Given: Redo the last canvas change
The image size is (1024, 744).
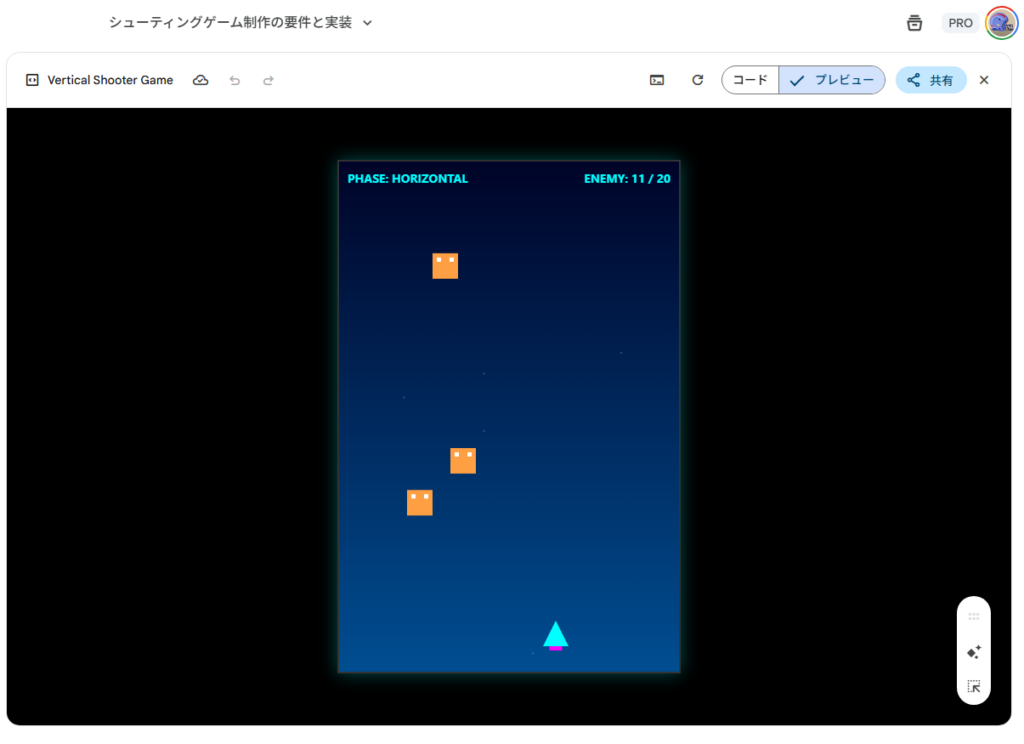Looking at the screenshot, I should 268,80.
